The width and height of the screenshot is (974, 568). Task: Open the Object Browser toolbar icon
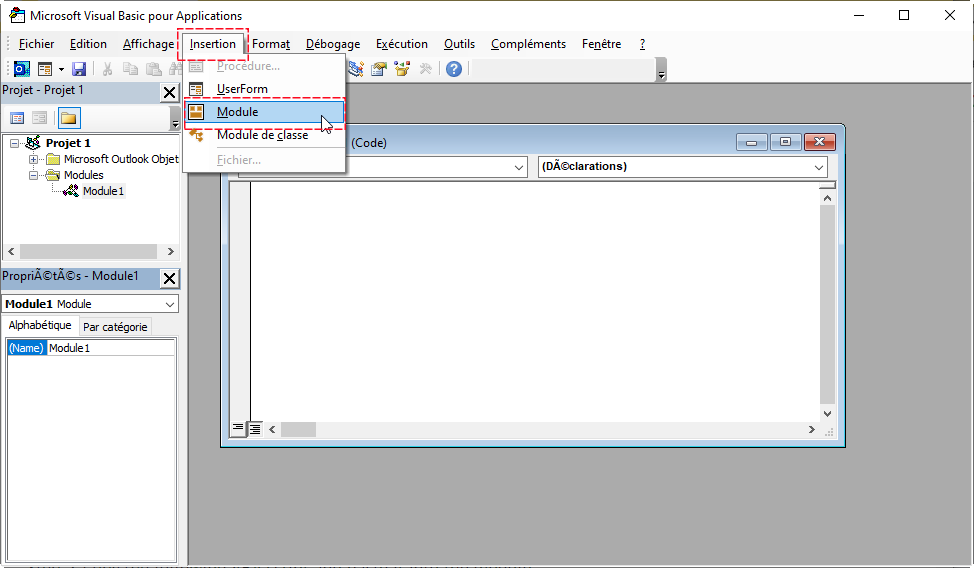(402, 68)
